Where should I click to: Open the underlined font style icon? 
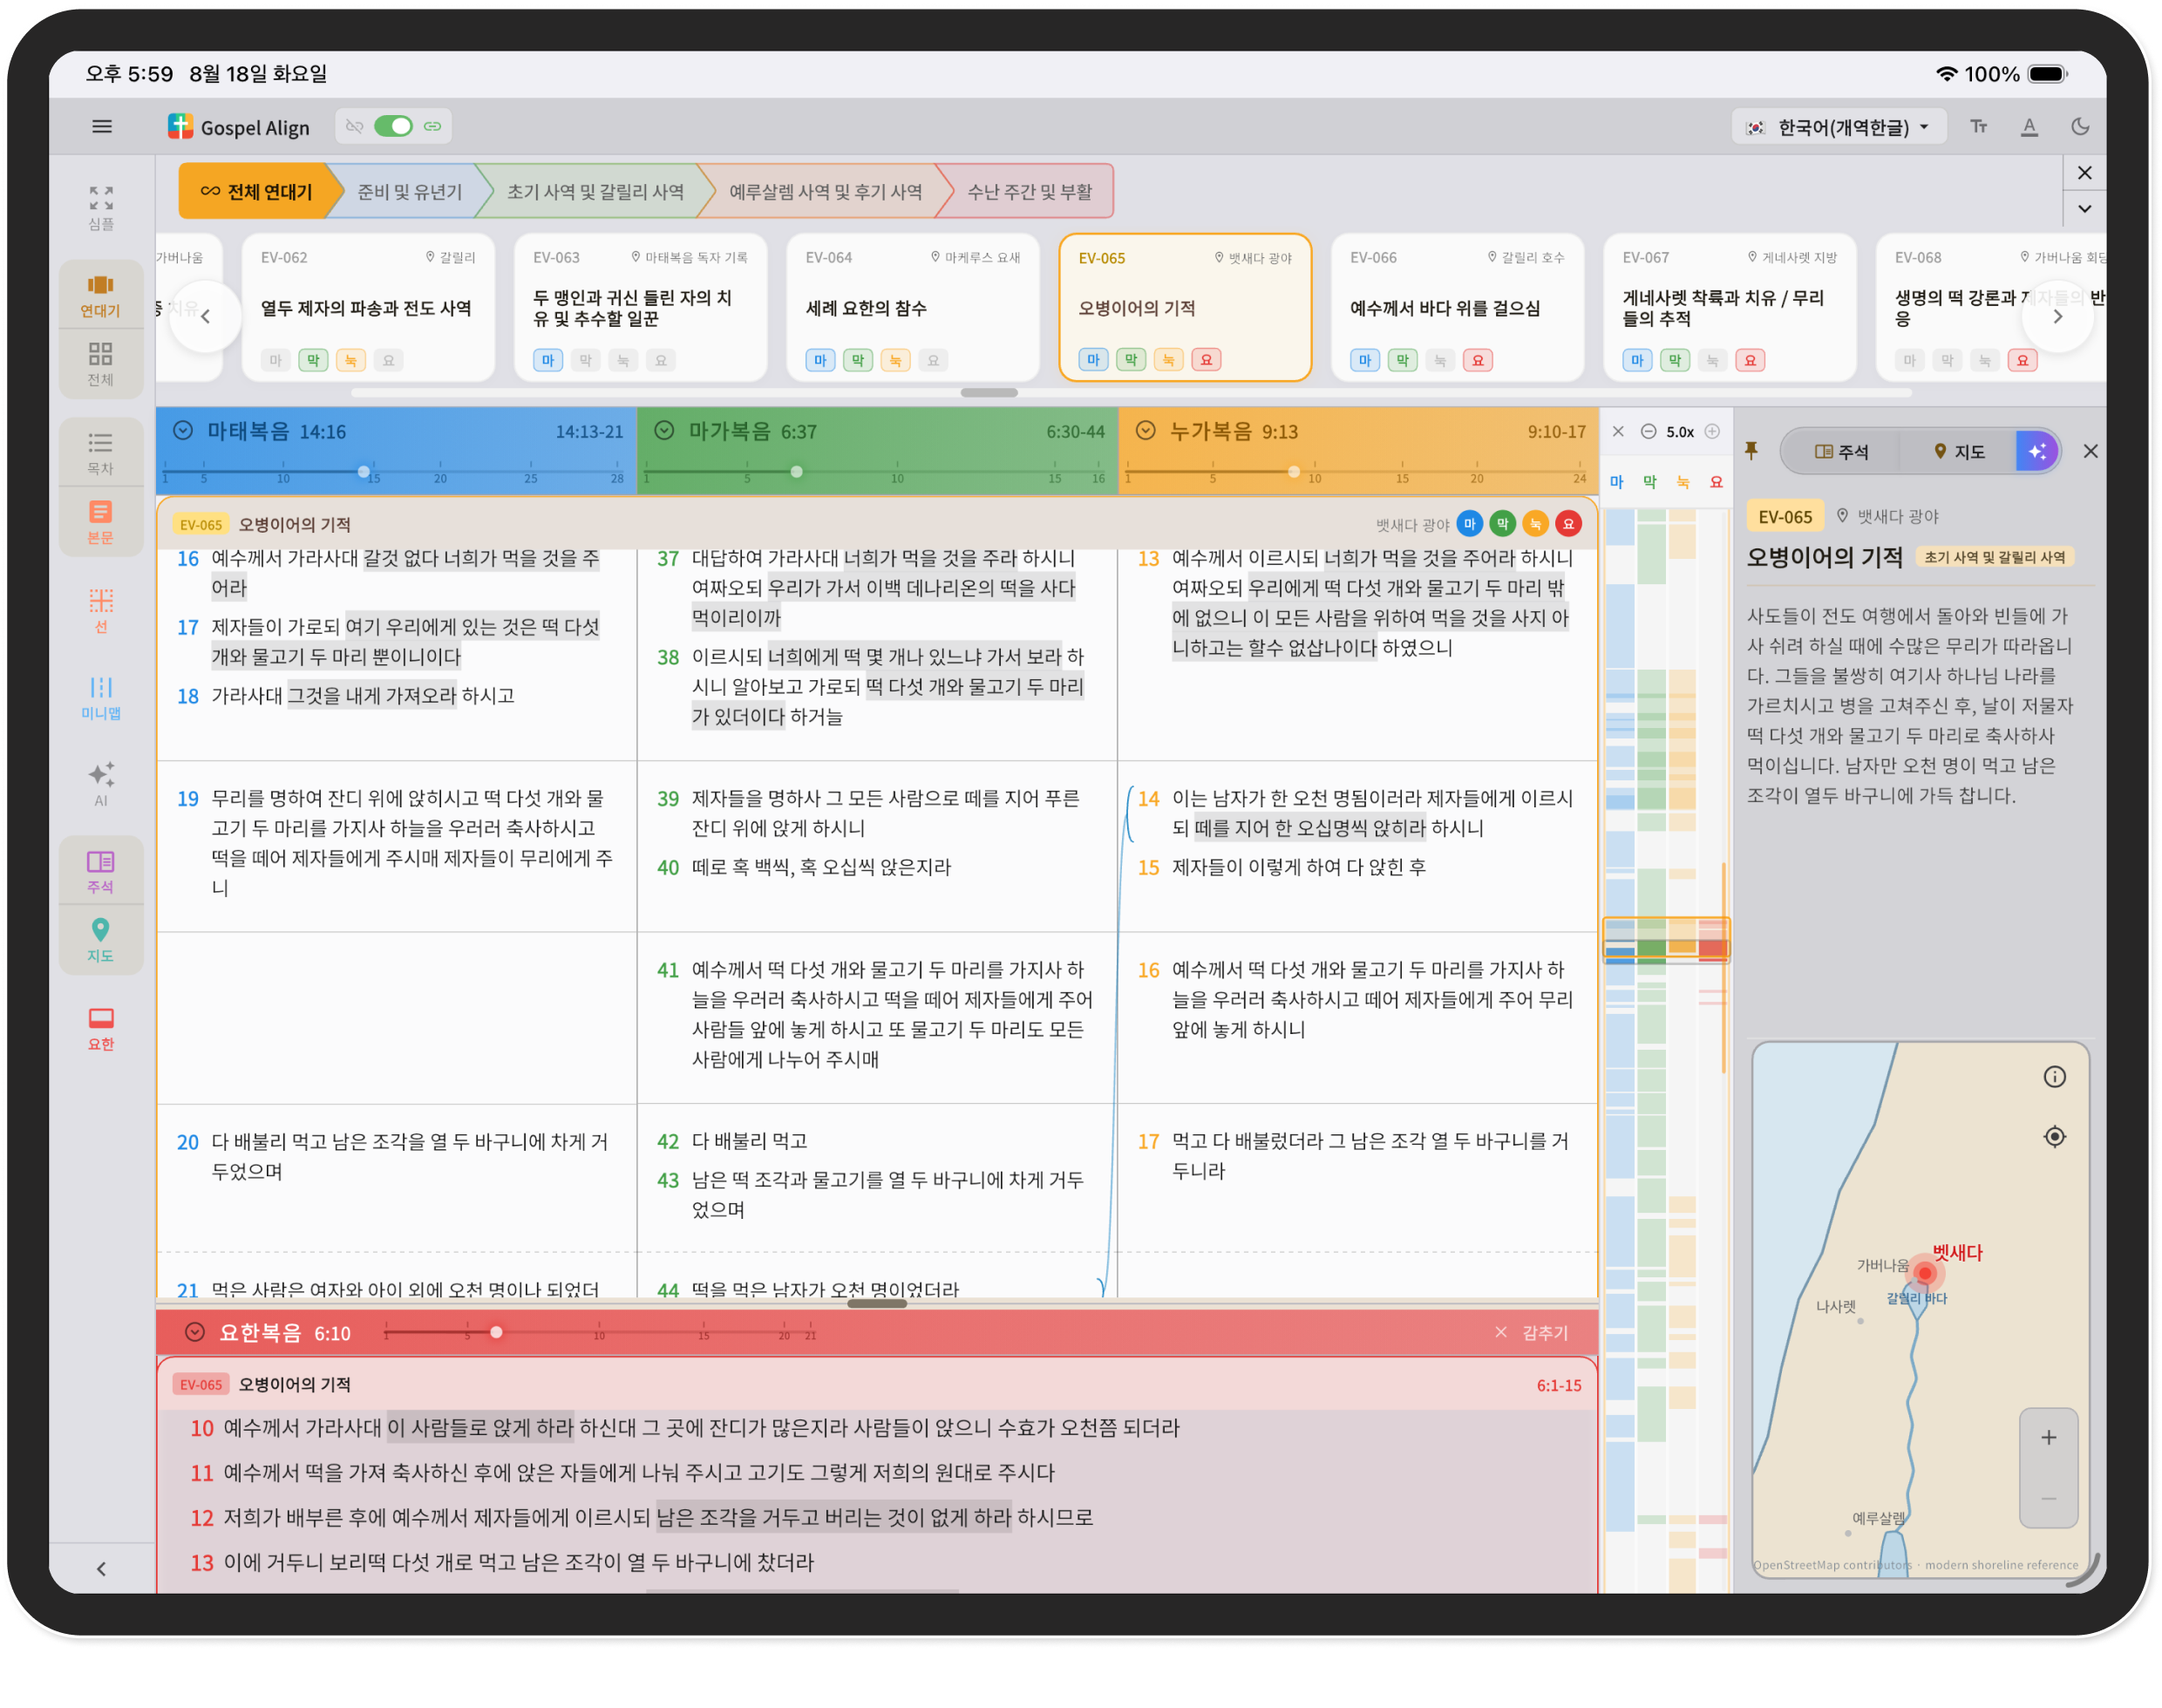pyautogui.click(x=2029, y=127)
